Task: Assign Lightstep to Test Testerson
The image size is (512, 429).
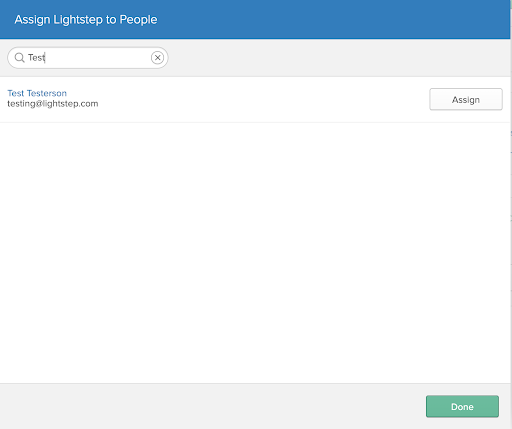Action: coord(466,99)
